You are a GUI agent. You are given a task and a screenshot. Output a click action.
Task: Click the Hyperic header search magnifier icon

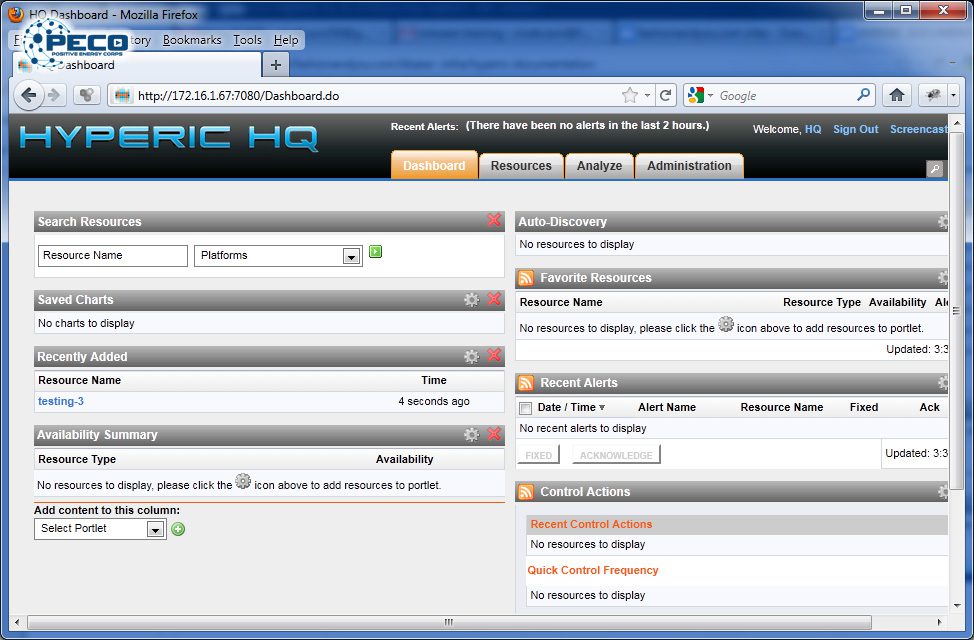(x=934, y=168)
